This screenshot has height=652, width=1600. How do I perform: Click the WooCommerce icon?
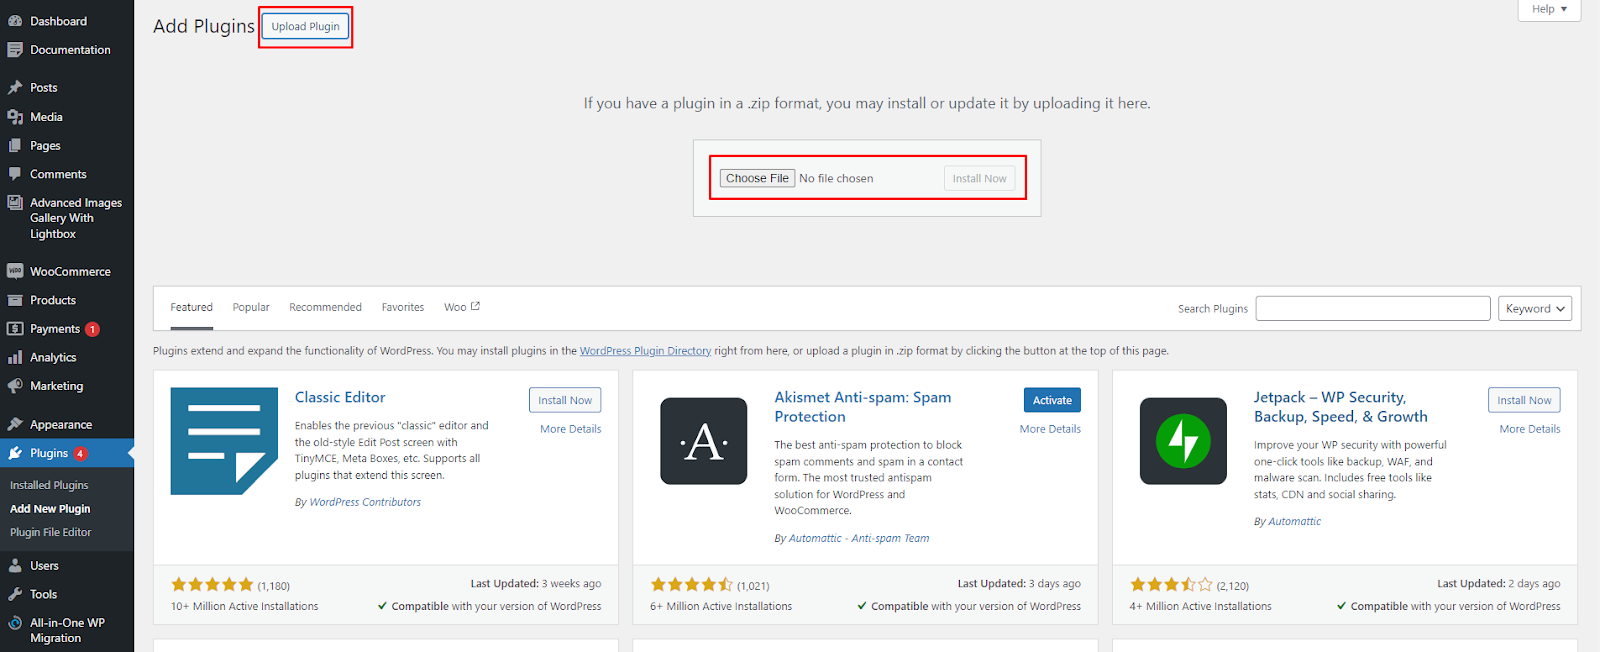15,271
